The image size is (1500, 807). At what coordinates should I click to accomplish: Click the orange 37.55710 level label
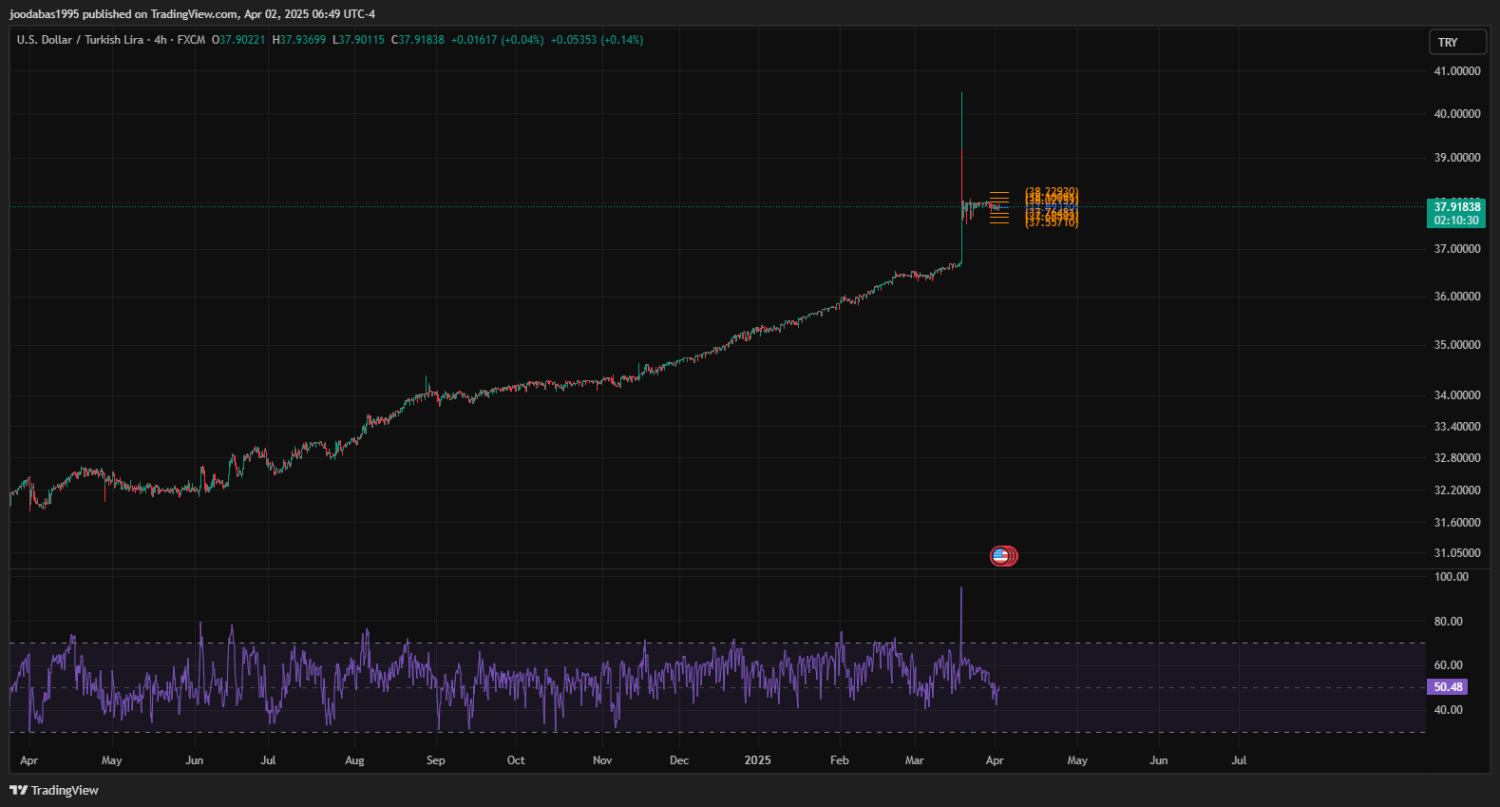click(1051, 223)
